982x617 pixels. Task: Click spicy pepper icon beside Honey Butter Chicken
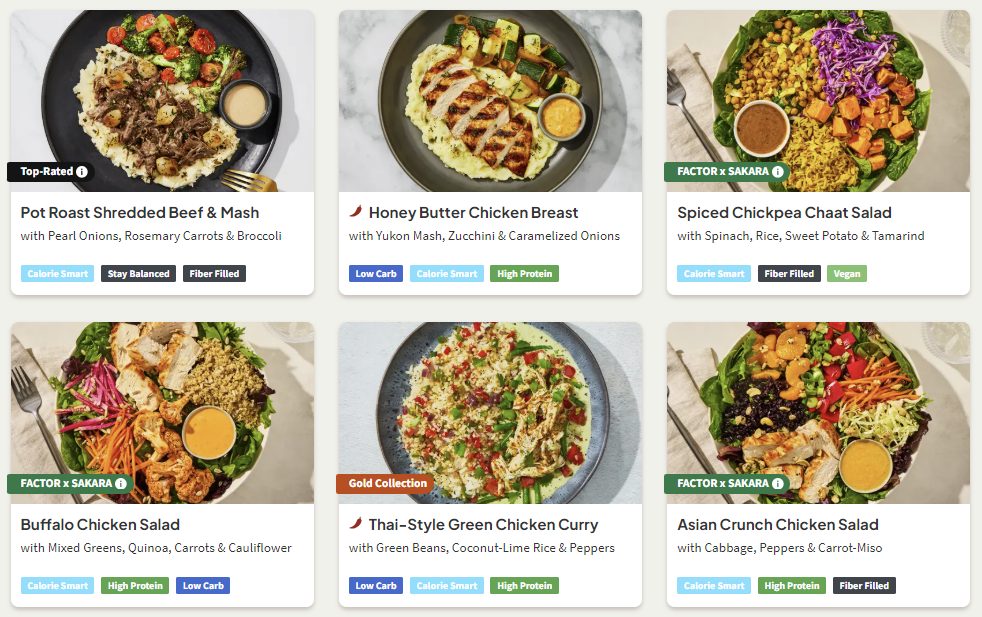[355, 212]
